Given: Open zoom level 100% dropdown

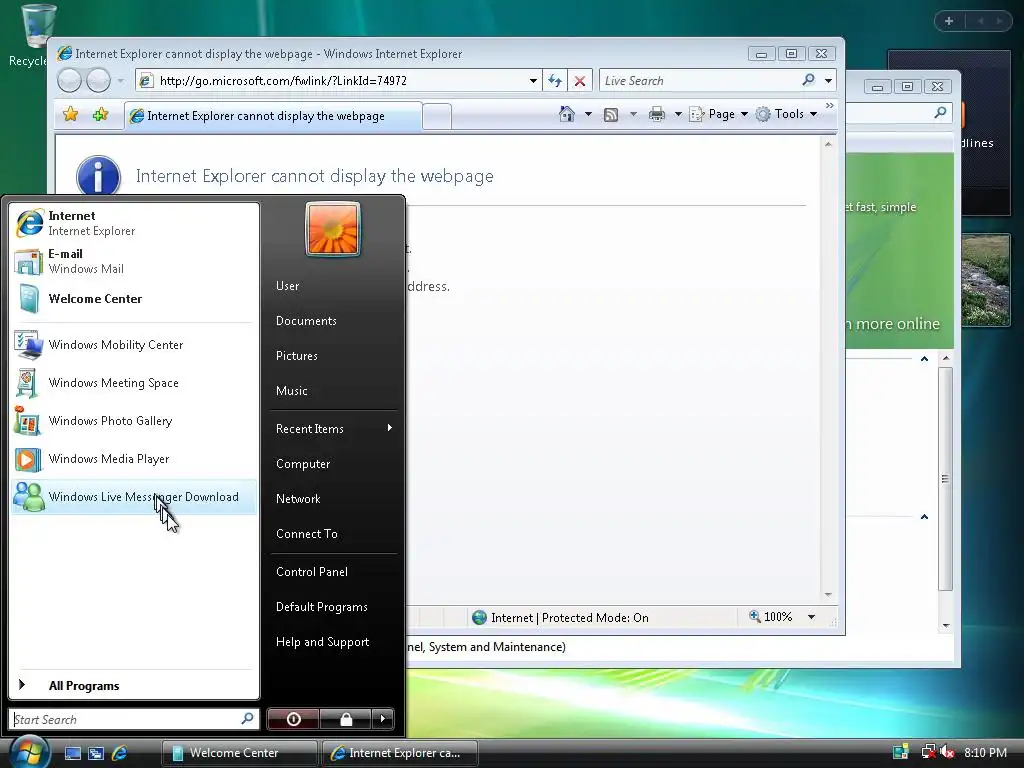Looking at the screenshot, I should coord(811,617).
